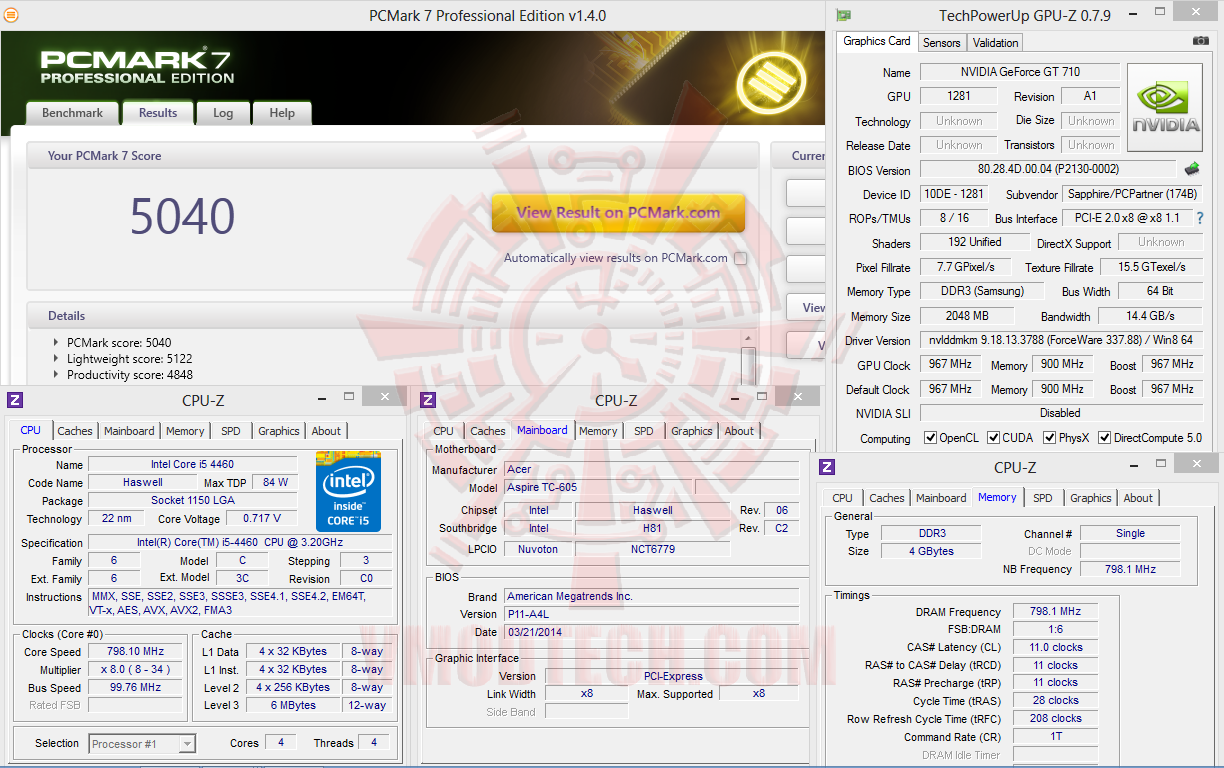Click the DRAM Frequency 798.1 MHz value
This screenshot has width=1224, height=768.
pyautogui.click(x=1055, y=612)
